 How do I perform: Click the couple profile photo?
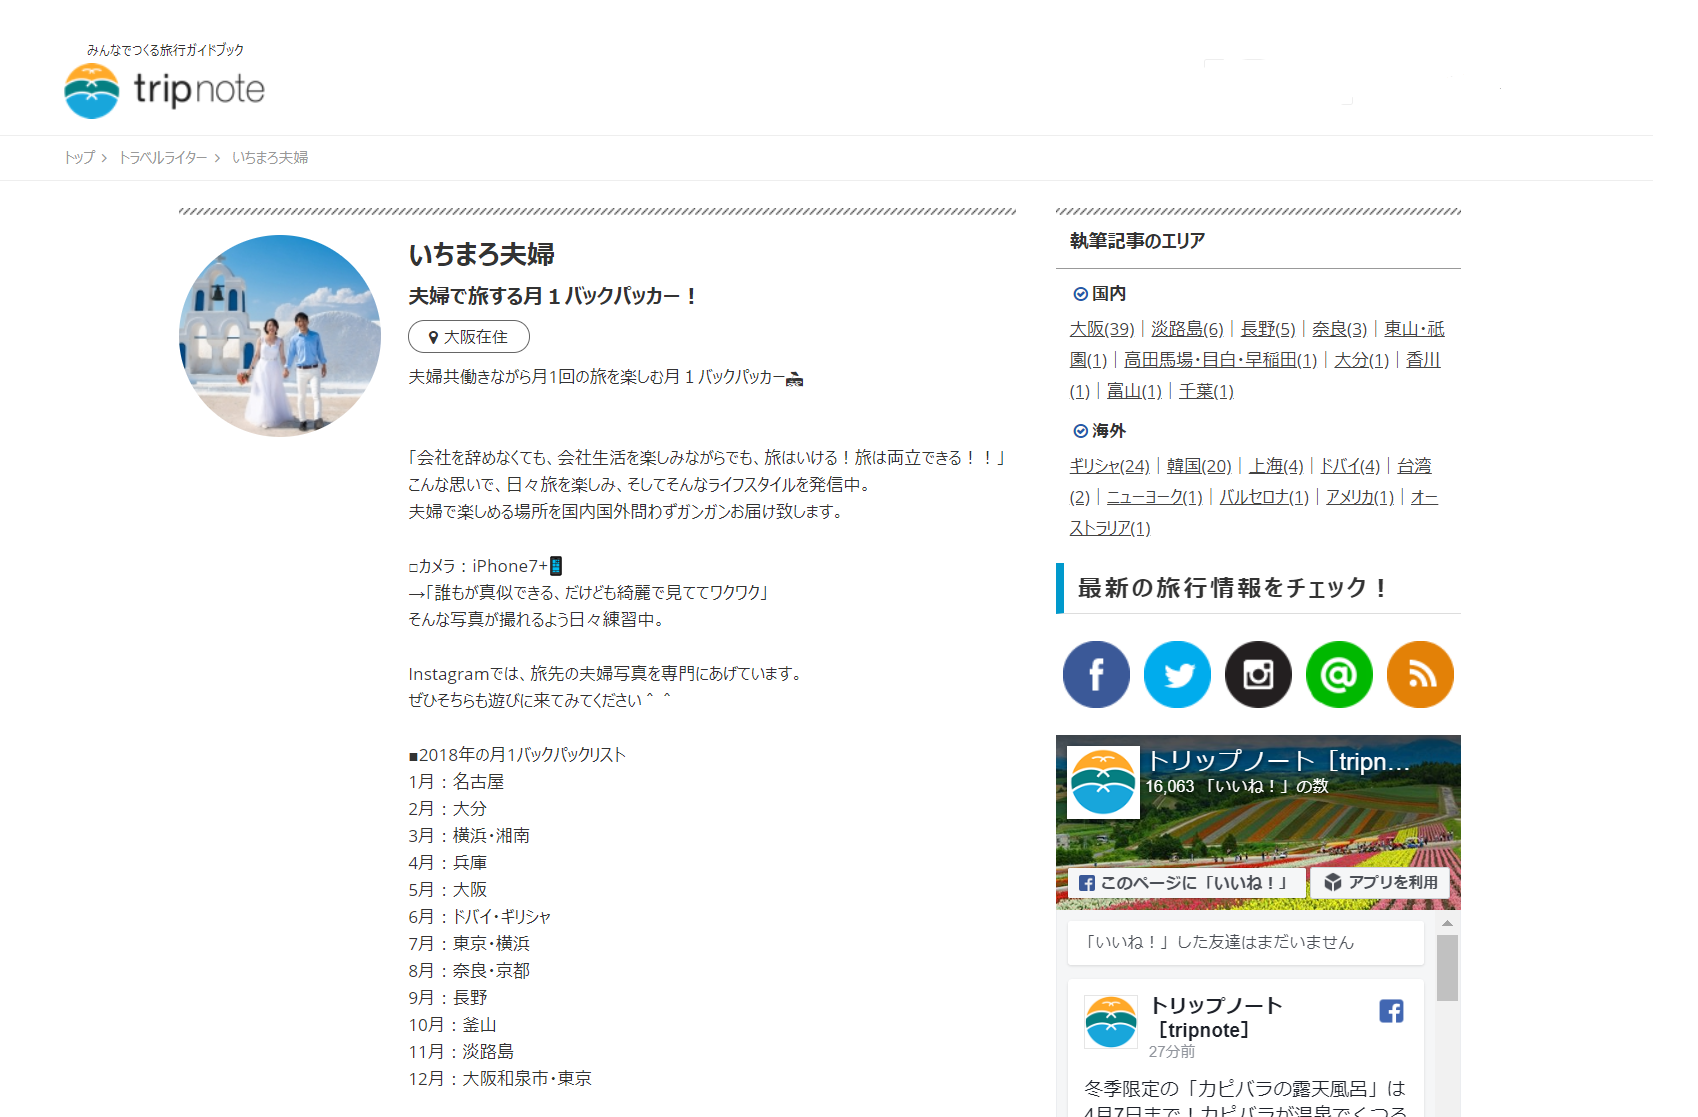pos(280,336)
